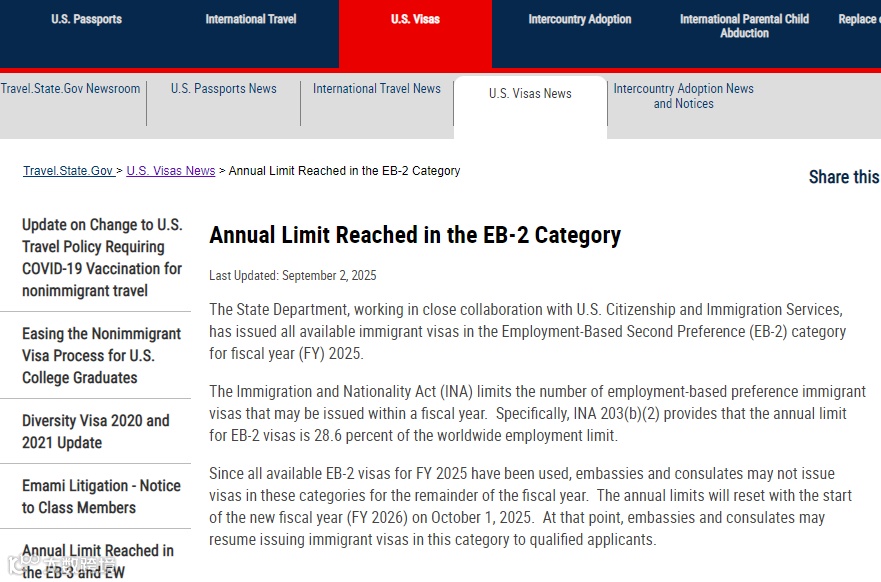Click the breadcrumb text Annual Limit Reached in the EB-2 Category

[344, 171]
